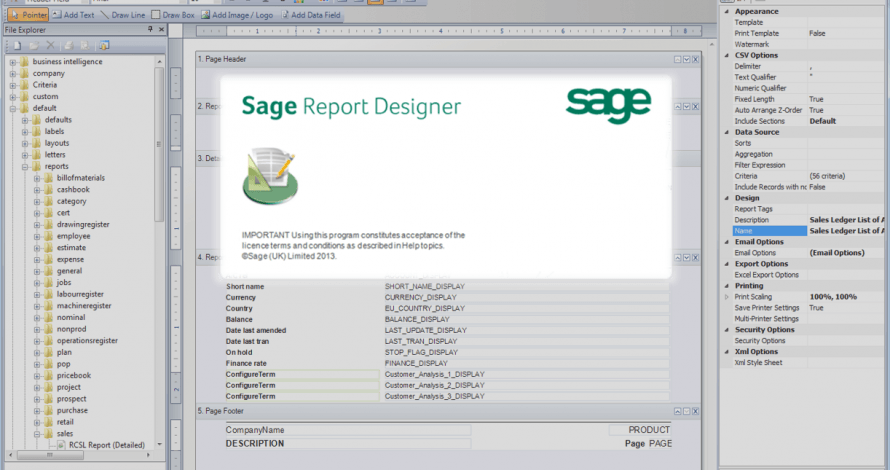Select the Finance rate label
The width and height of the screenshot is (890, 470).
pyautogui.click(x=246, y=363)
